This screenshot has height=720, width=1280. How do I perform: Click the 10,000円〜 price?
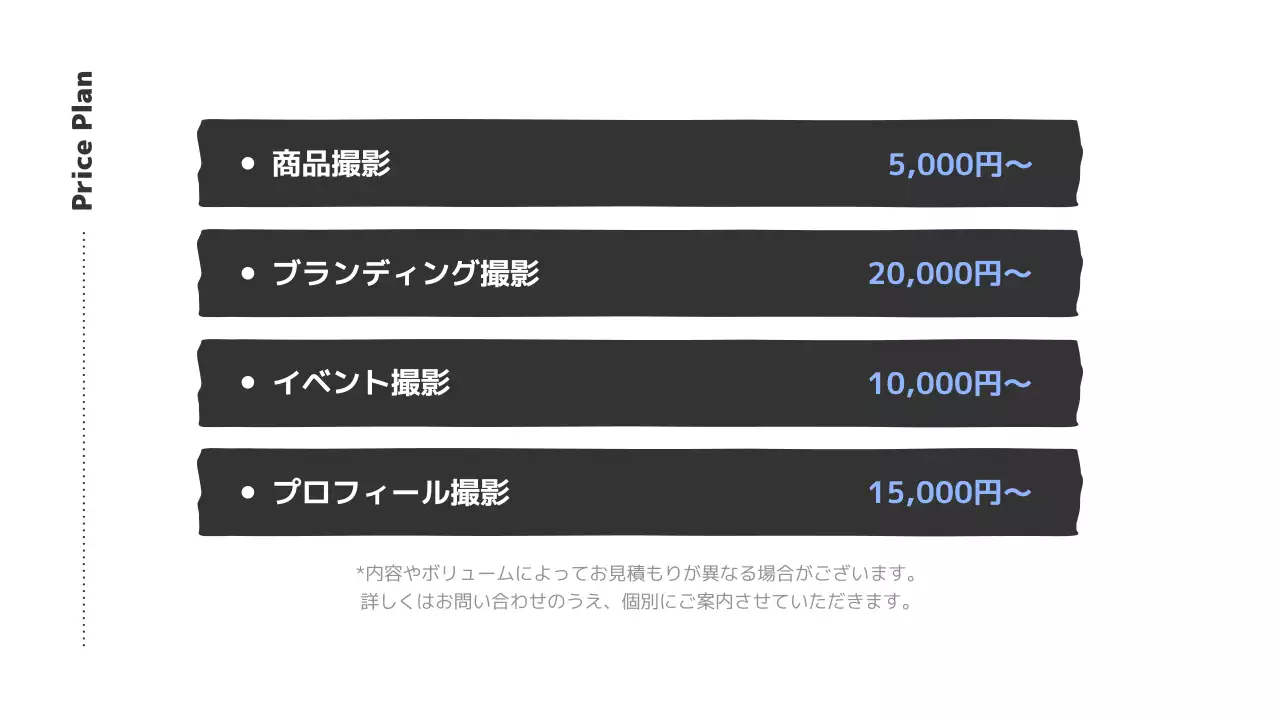coord(949,383)
